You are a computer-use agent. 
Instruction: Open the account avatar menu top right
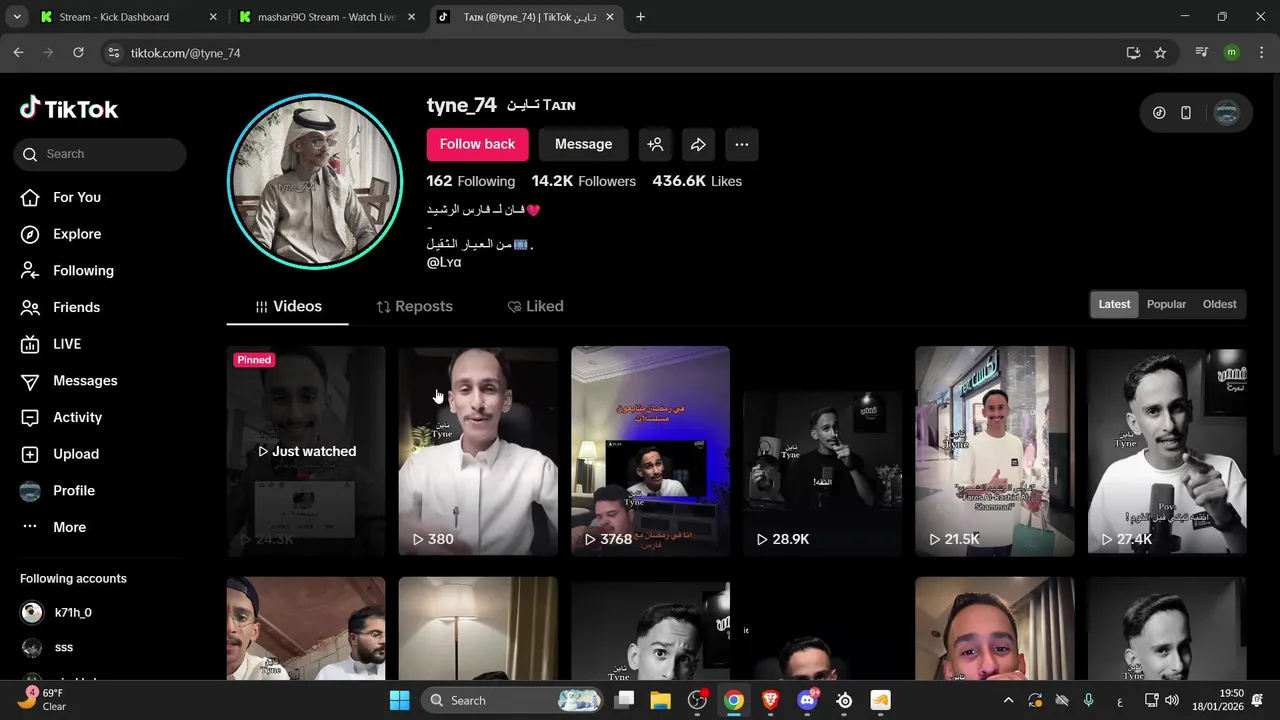1226,113
